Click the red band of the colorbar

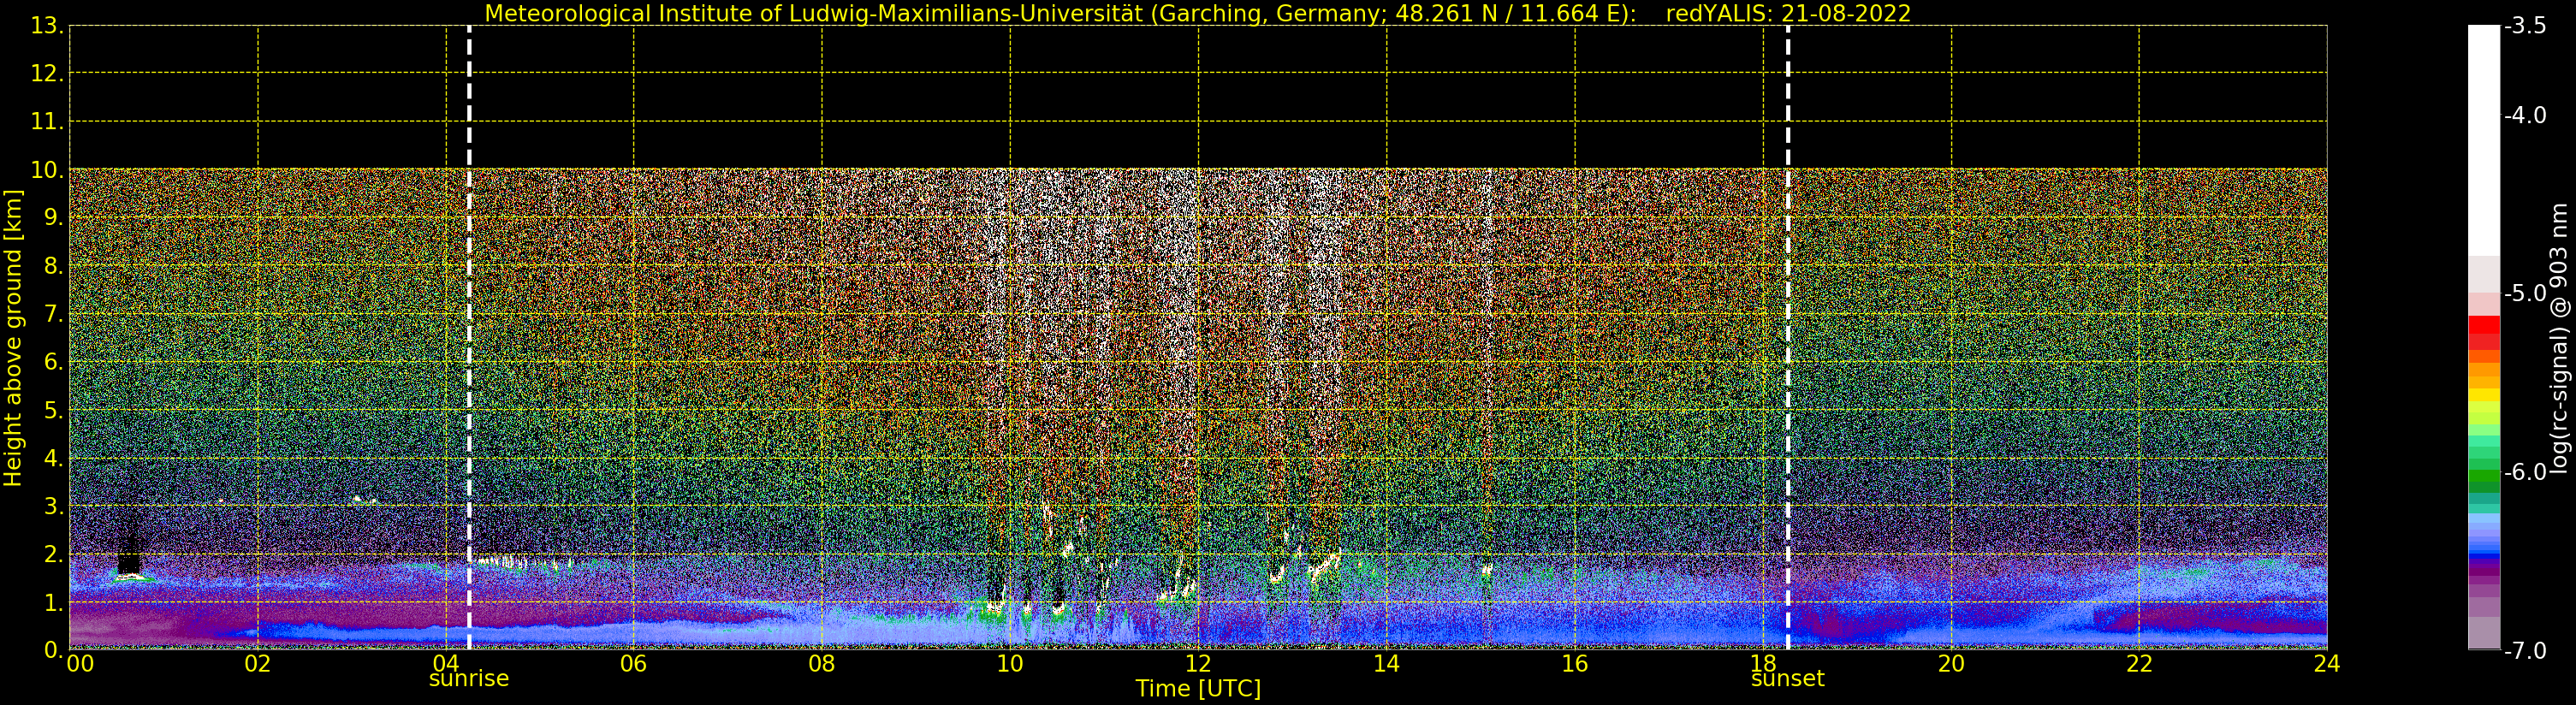pyautogui.click(x=2484, y=332)
